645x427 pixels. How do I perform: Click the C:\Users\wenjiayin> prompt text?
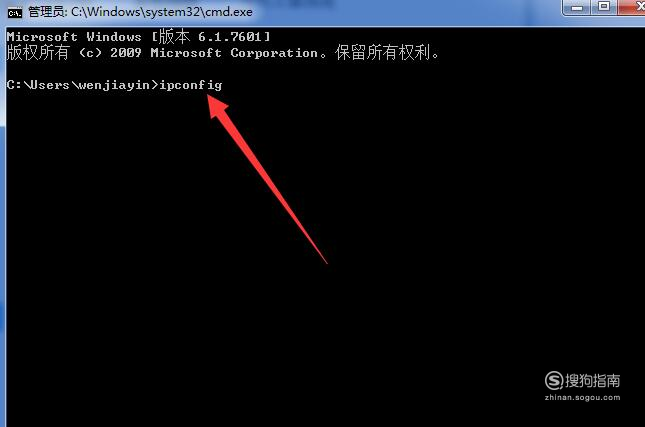click(x=83, y=85)
